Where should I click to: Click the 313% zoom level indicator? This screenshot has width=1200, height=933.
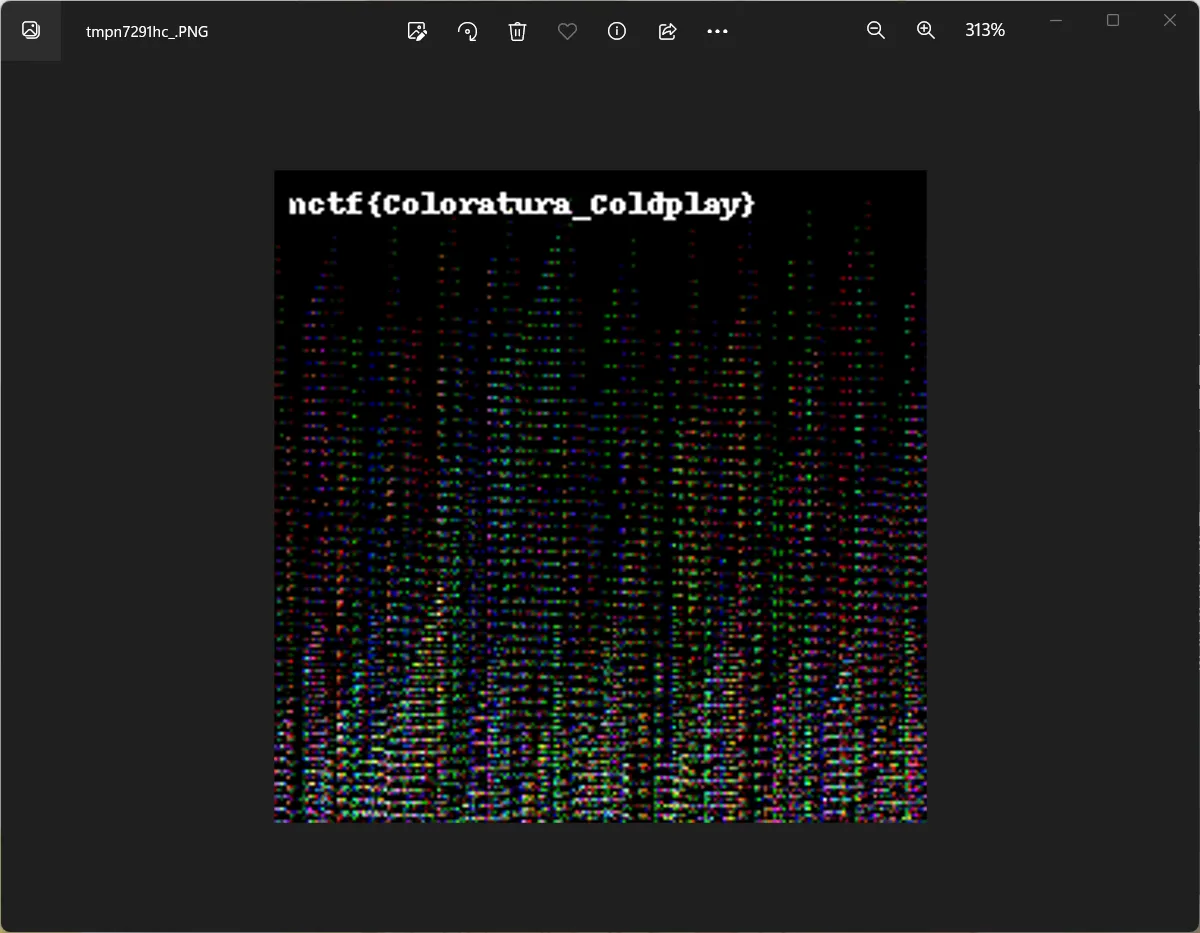[984, 31]
